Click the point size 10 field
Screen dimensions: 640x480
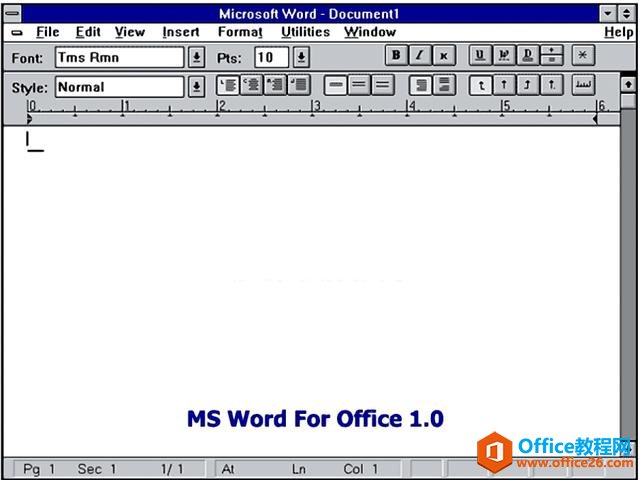(x=272, y=57)
